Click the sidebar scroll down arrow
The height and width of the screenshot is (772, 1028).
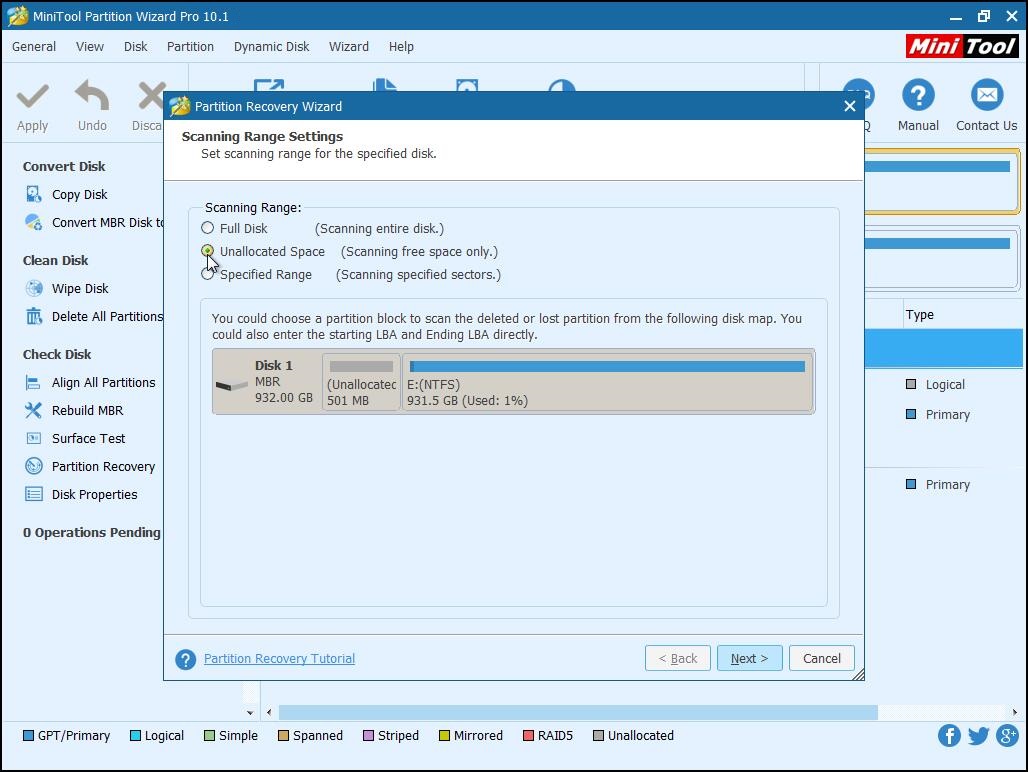(x=250, y=712)
